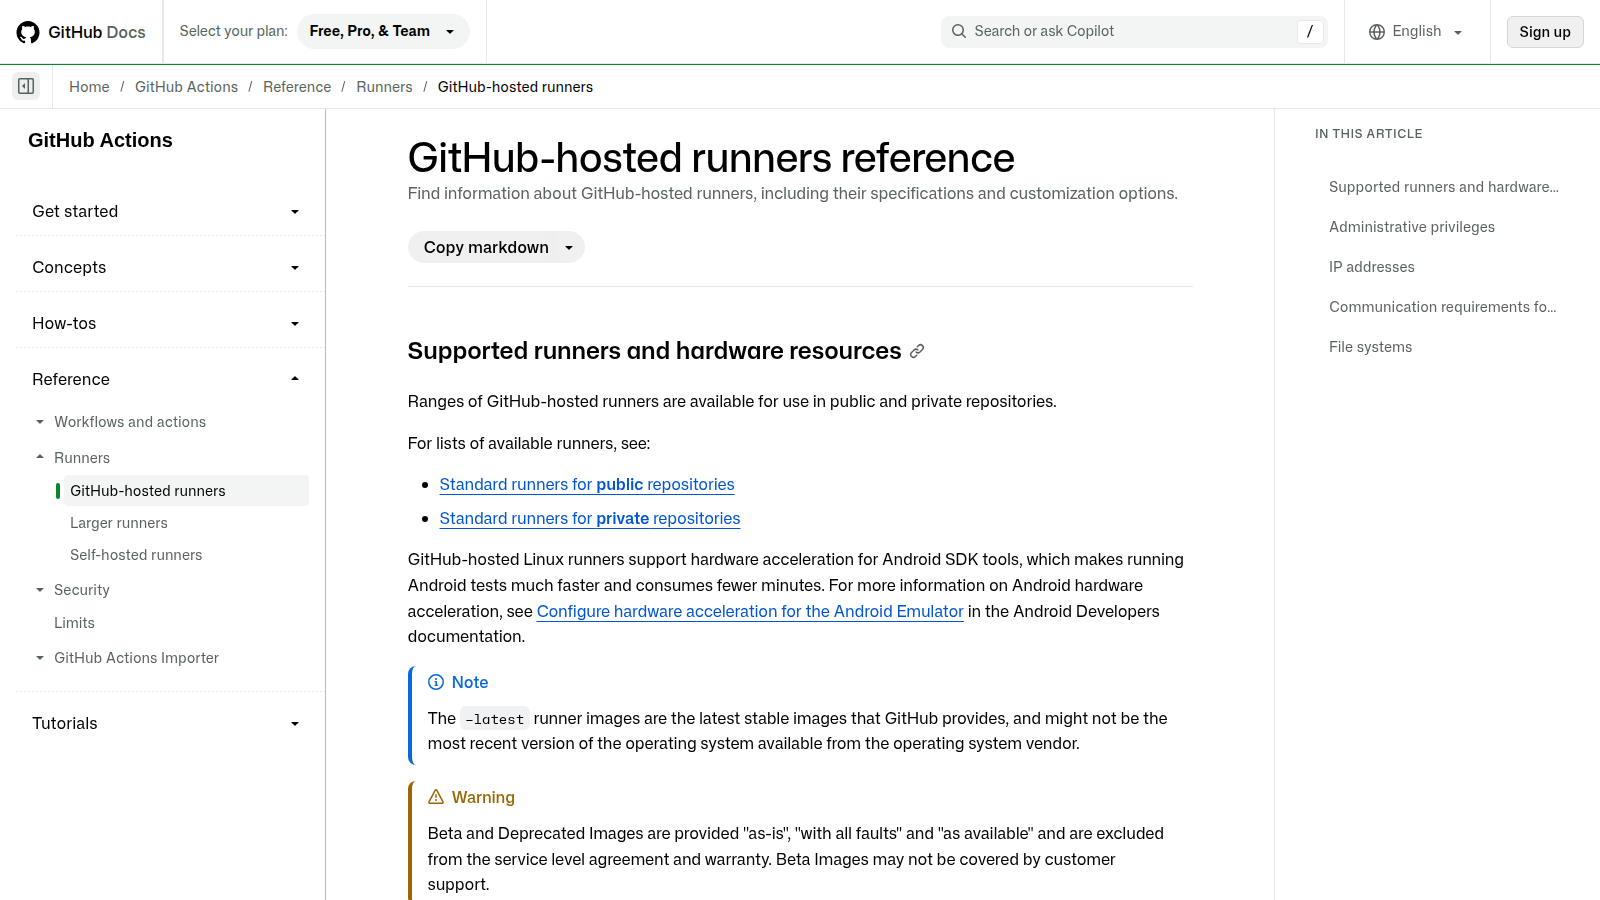
Task: Click the Warning triangle icon
Action: (x=436, y=797)
